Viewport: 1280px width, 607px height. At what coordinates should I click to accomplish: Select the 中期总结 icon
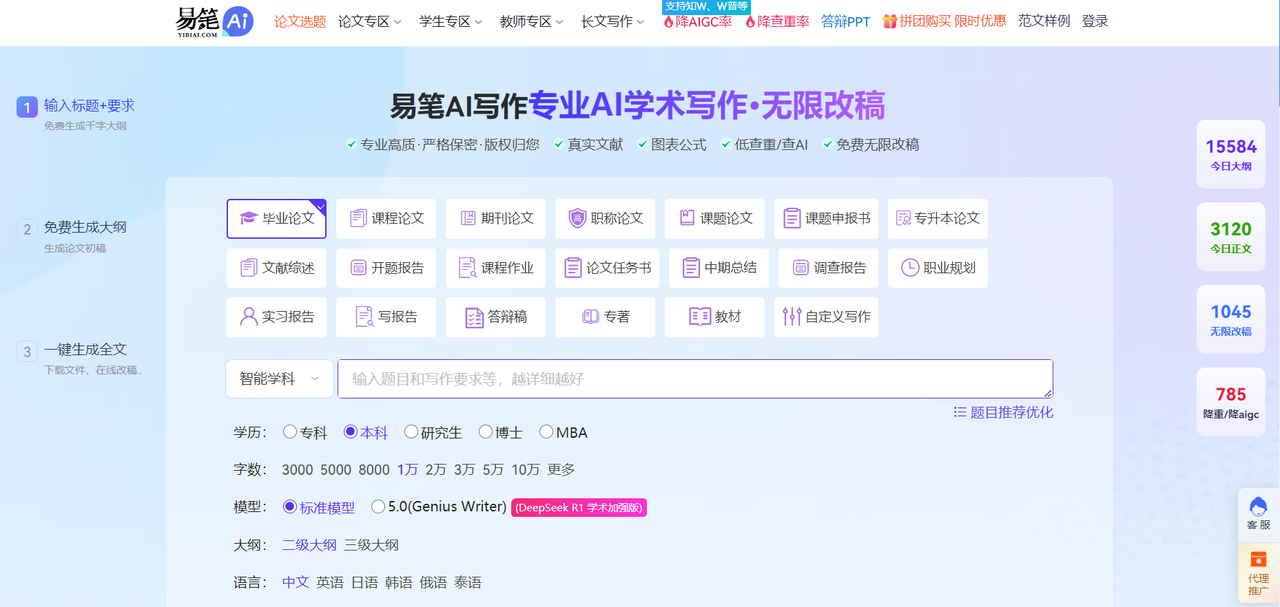pyautogui.click(x=691, y=268)
